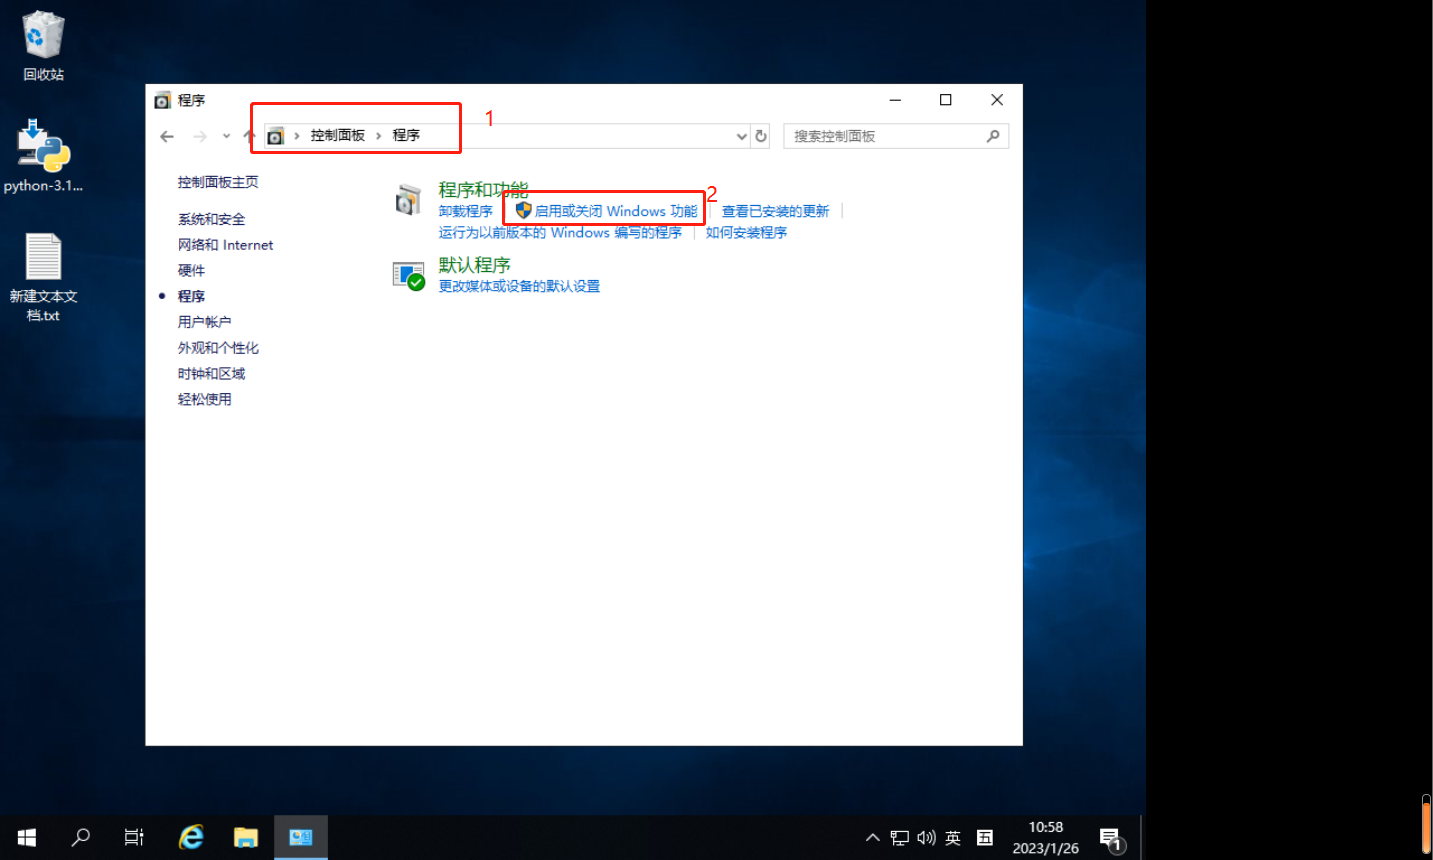The image size is (1433, 860).
Task: Click the search magnifier in 搜索控制面板 box
Action: click(x=993, y=136)
